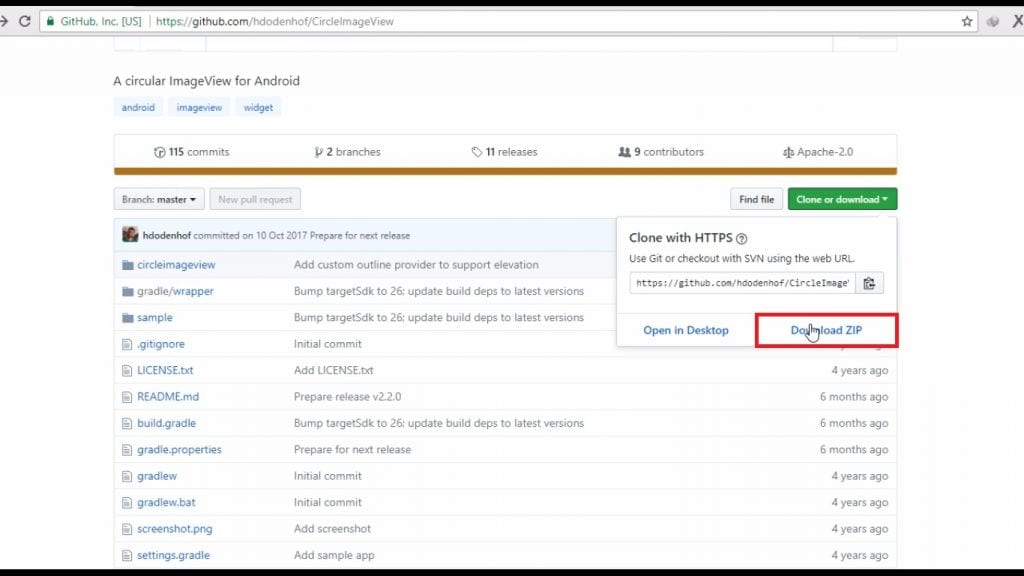
Task: Open the README.md file link
Action: tap(168, 397)
